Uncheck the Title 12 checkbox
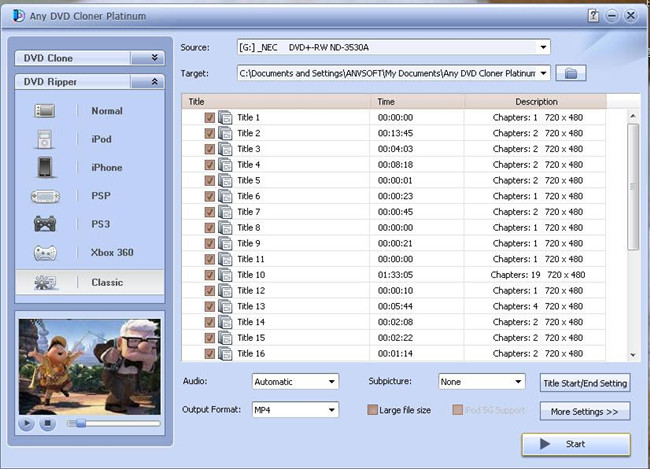650x469 pixels. pos(210,291)
